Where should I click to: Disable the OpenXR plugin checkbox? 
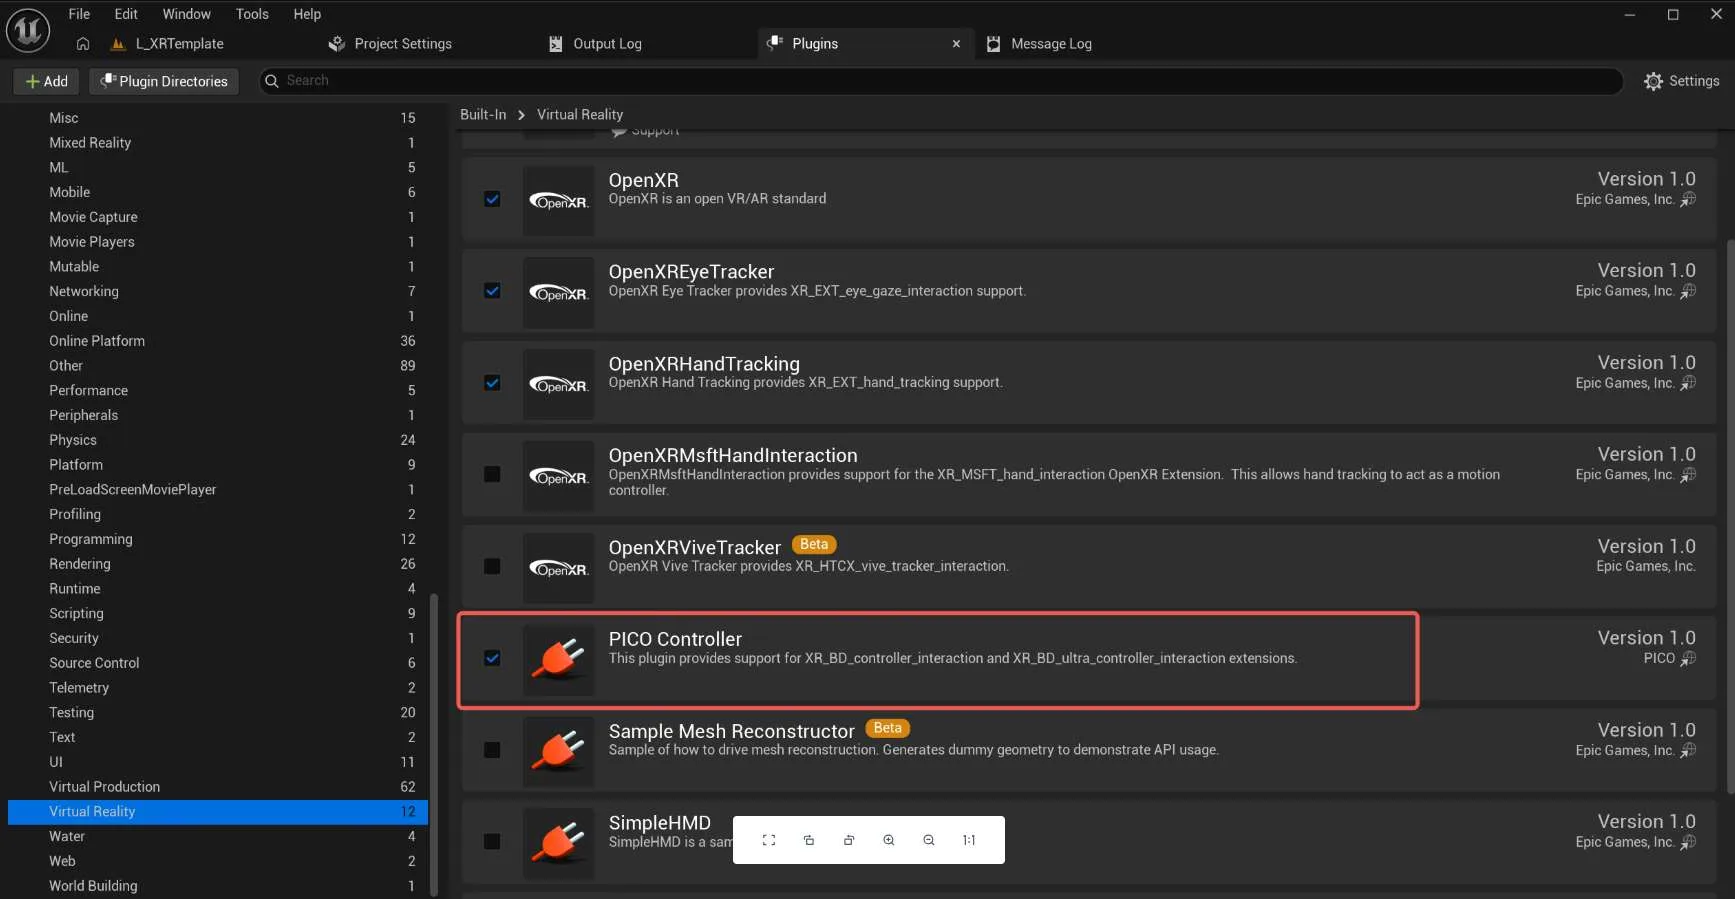492,199
